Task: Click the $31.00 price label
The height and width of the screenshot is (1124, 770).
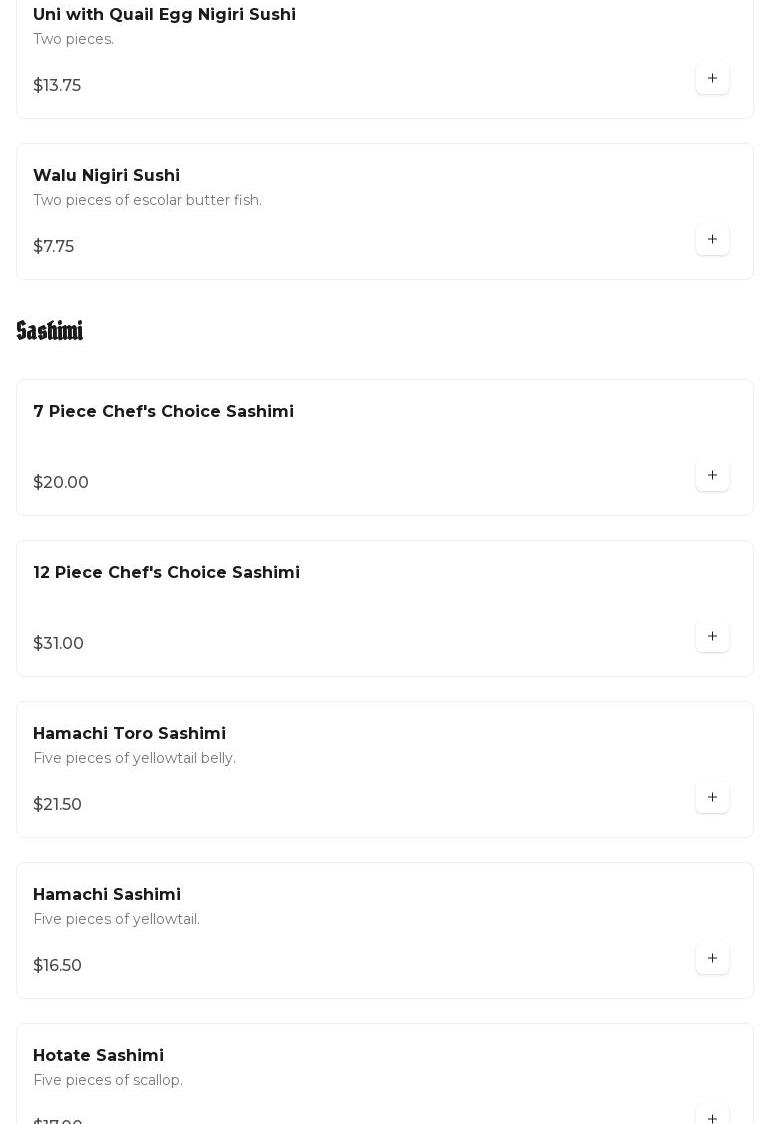Action: coord(58,644)
